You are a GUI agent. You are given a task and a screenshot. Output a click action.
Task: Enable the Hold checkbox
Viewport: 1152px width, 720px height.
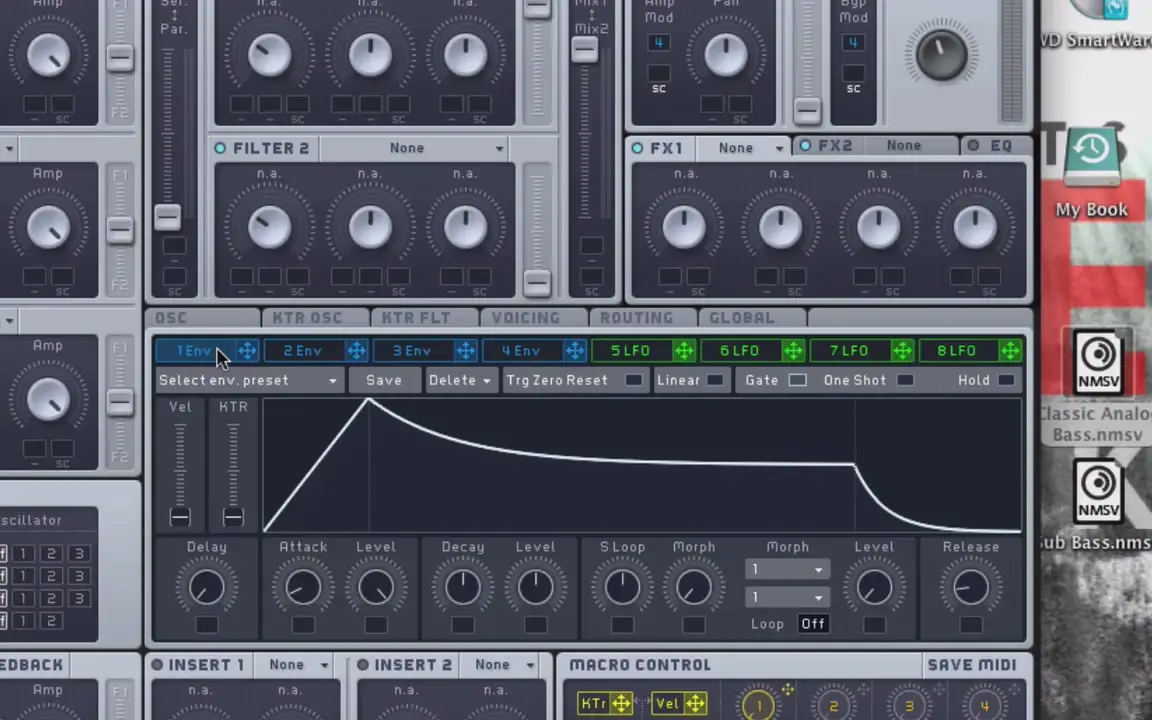point(1006,381)
